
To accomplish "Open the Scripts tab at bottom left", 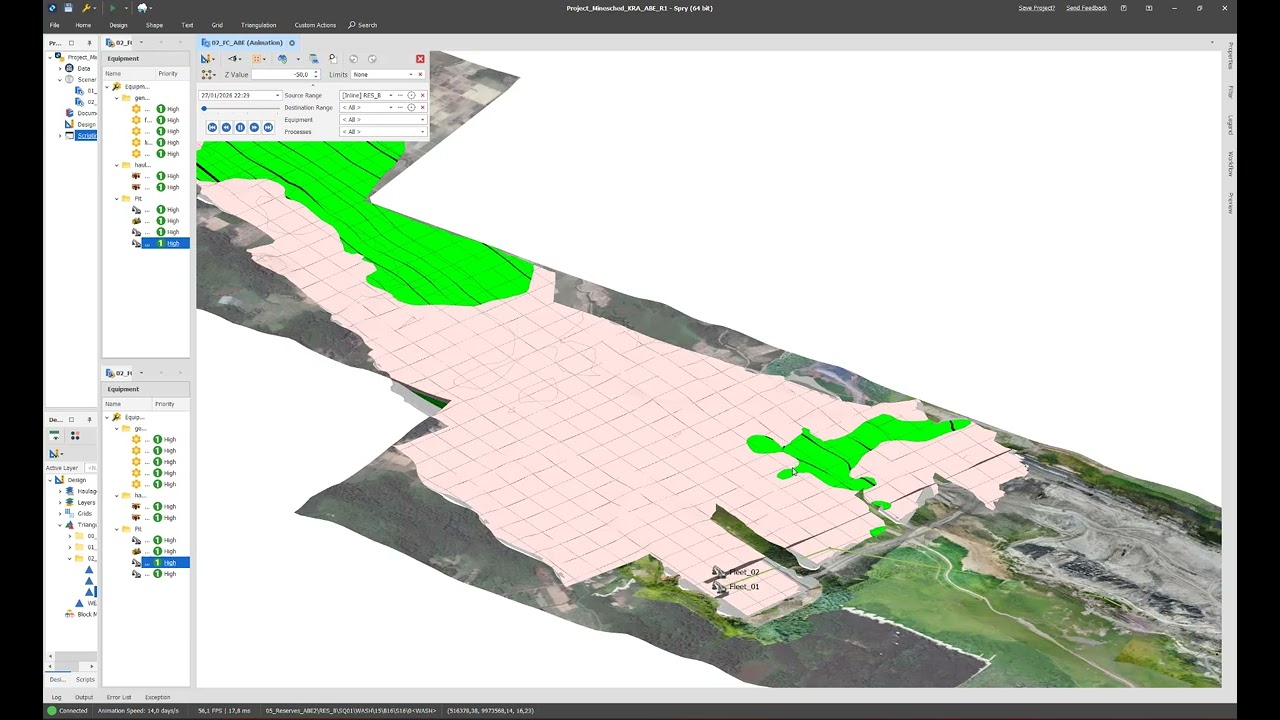I will (85, 679).
